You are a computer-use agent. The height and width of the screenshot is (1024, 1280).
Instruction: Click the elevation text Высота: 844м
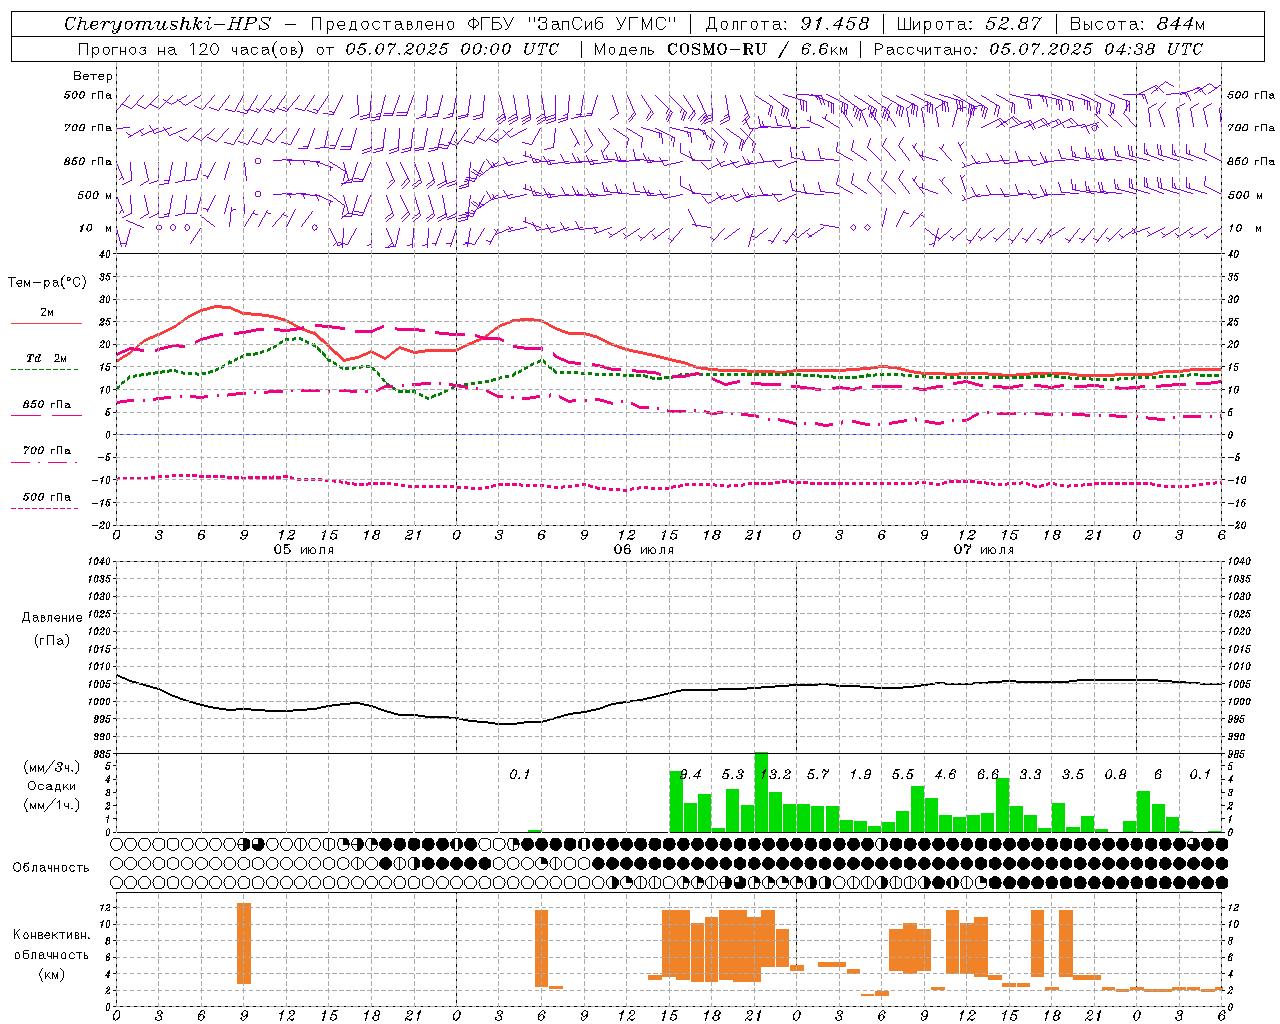click(x=1137, y=24)
